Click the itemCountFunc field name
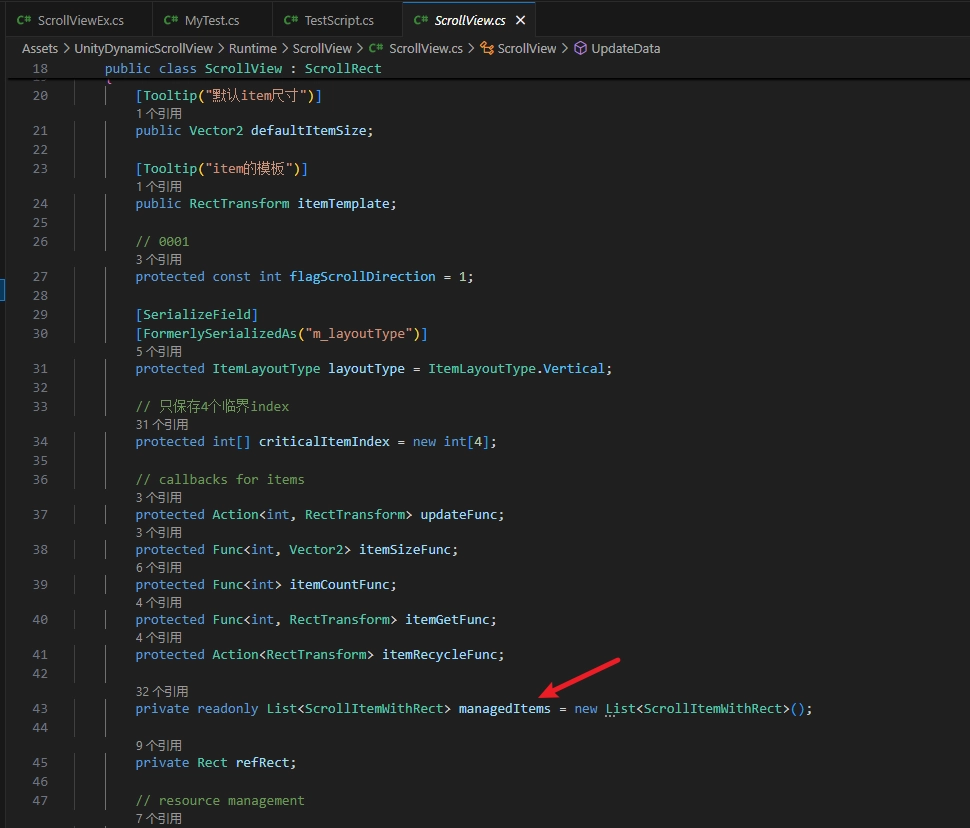This screenshot has height=828, width=970. click(x=340, y=585)
